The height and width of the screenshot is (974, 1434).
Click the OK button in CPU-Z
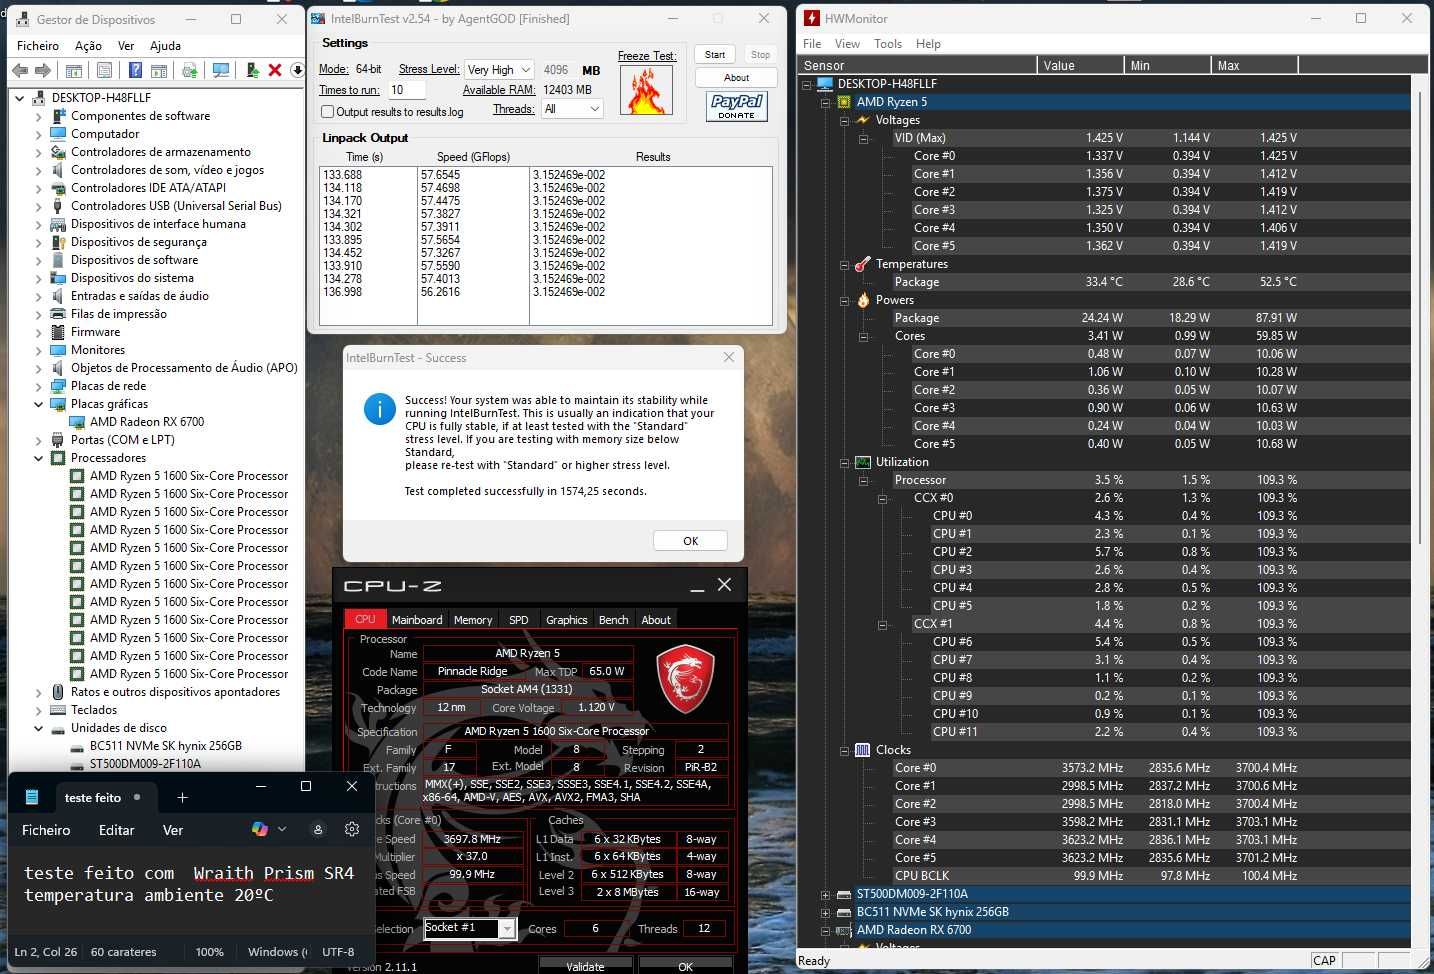[x=685, y=966]
